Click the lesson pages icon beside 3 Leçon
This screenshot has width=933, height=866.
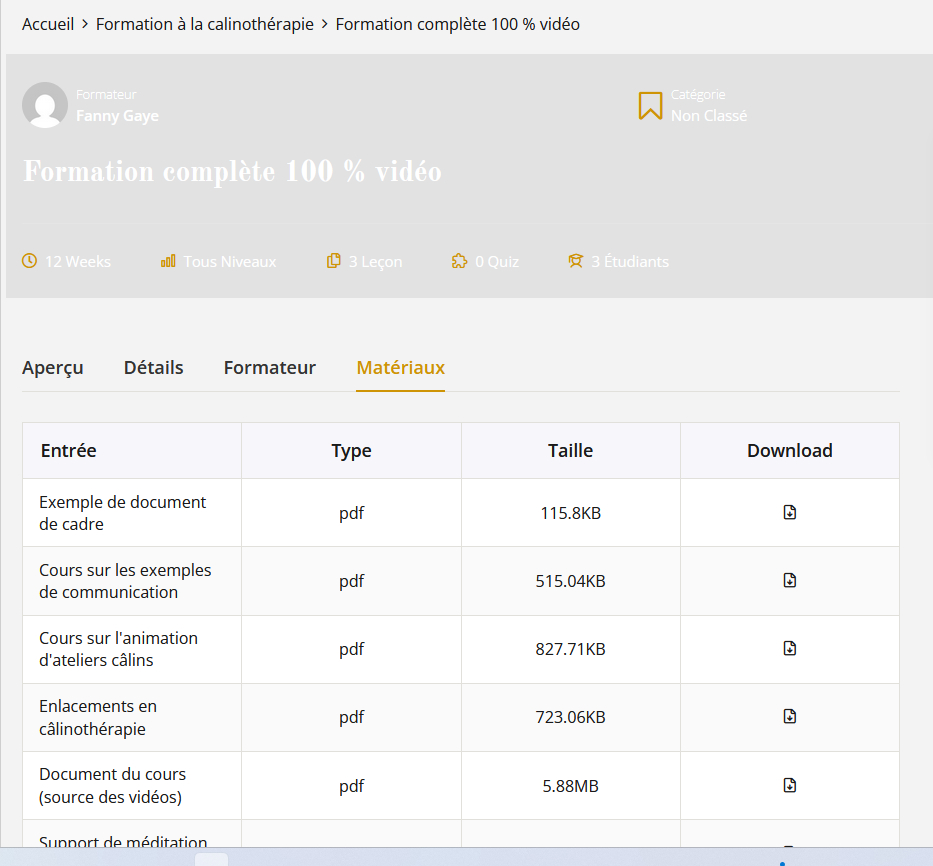[334, 261]
